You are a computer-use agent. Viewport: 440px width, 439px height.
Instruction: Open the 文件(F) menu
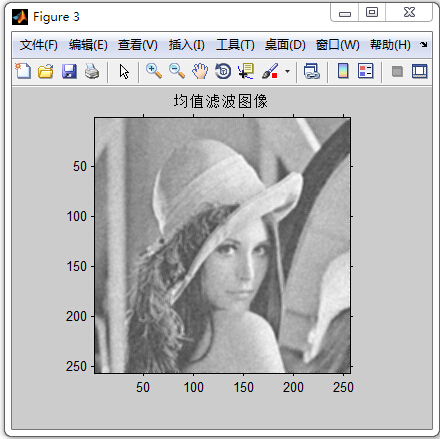[38, 45]
